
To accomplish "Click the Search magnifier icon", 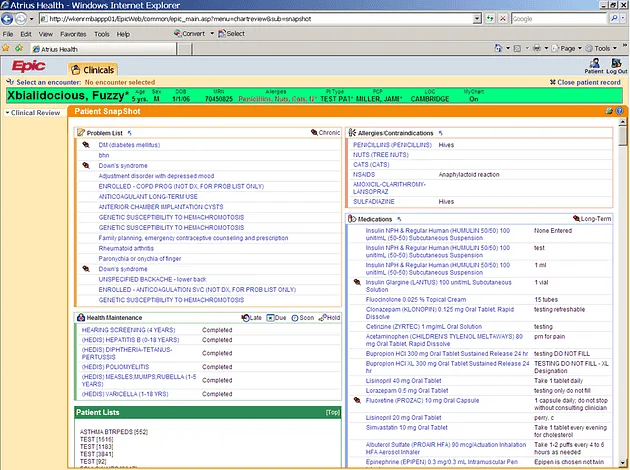I will 614,18.
